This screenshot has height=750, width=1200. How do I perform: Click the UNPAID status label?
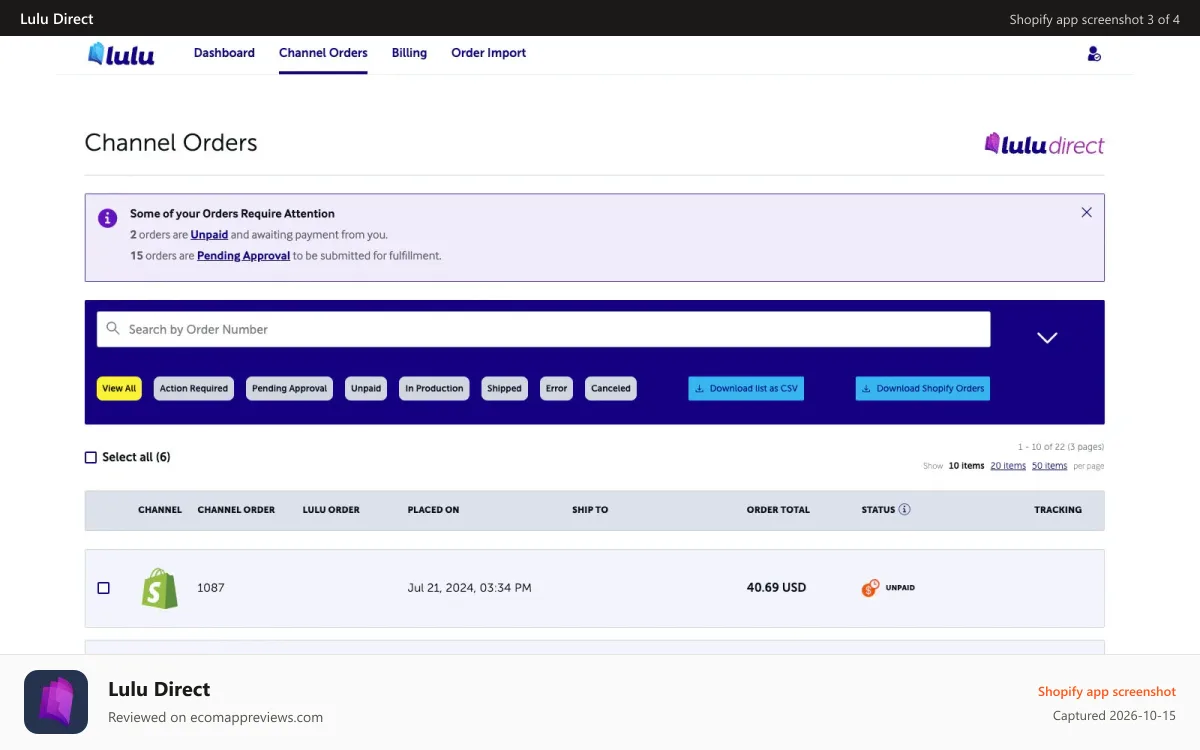[x=900, y=588]
